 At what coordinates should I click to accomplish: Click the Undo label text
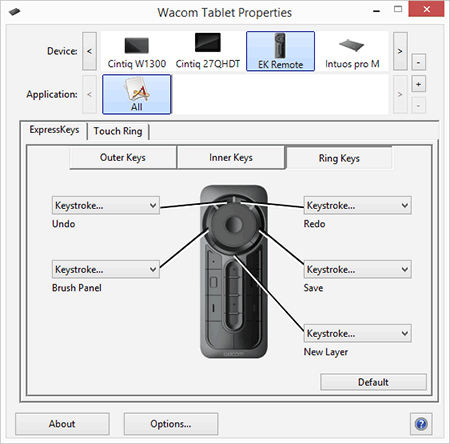tap(63, 224)
